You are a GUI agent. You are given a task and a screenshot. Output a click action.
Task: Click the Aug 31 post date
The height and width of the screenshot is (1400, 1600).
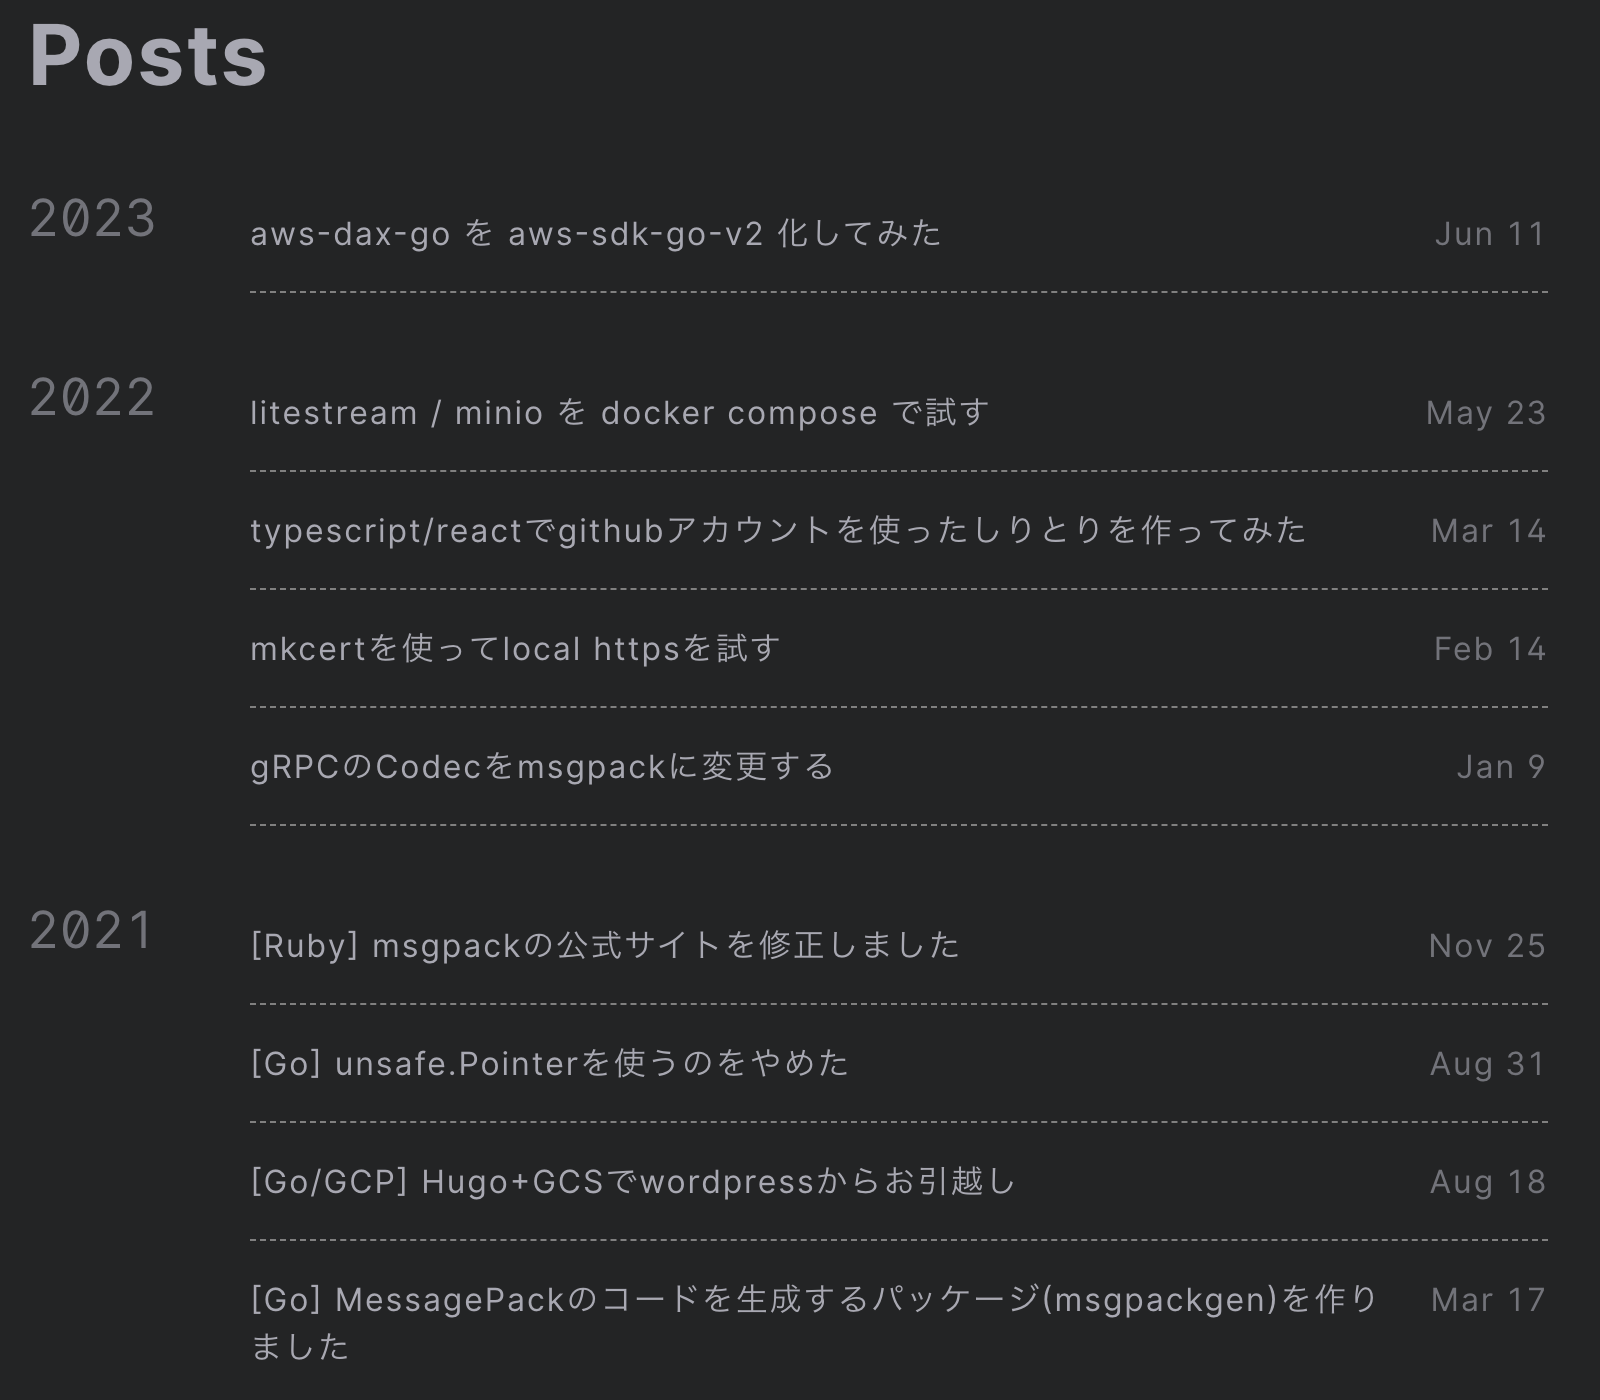pos(1488,1064)
